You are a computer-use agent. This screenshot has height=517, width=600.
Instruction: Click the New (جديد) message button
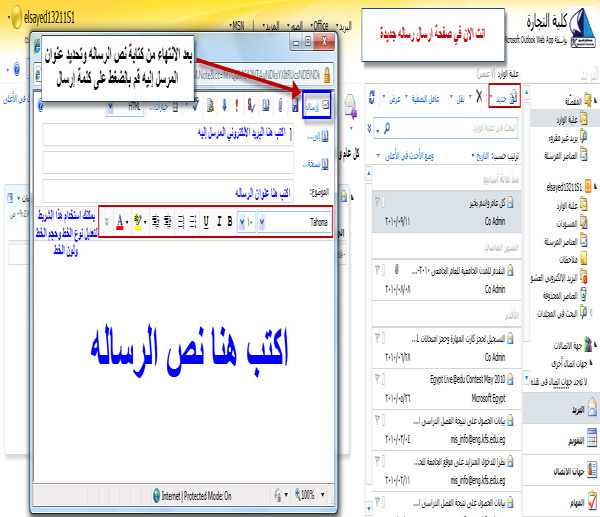coord(499,96)
